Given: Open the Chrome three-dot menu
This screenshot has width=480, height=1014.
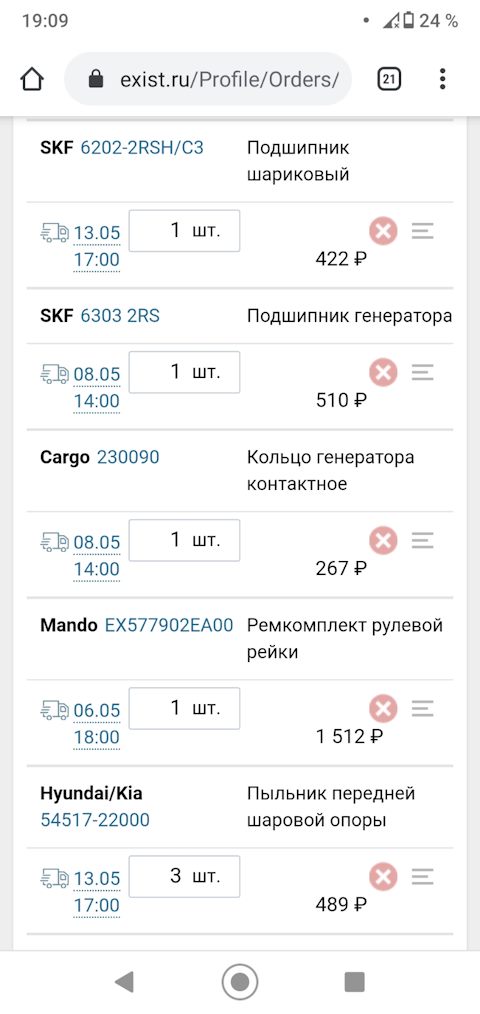Looking at the screenshot, I should (442, 79).
